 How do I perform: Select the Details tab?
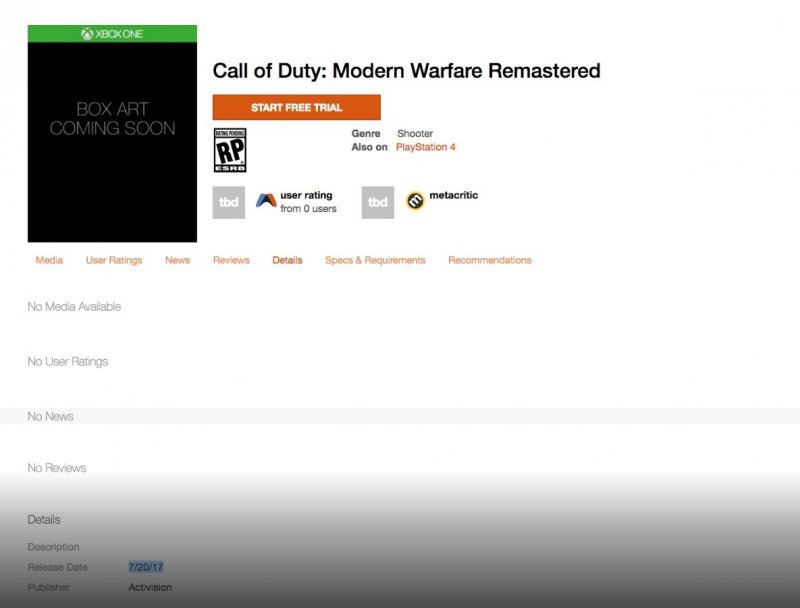coord(287,260)
